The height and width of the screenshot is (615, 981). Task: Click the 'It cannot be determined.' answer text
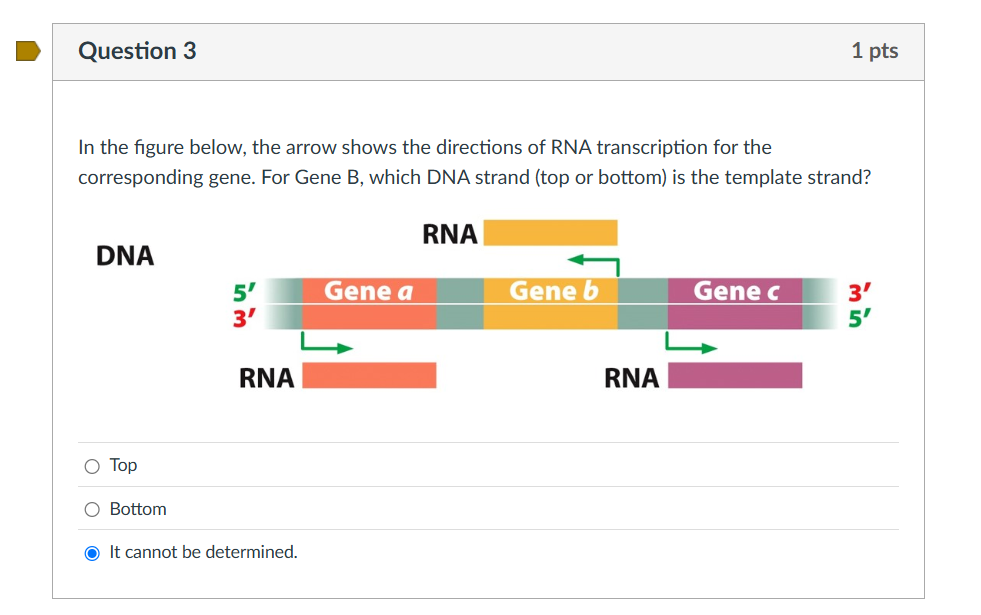[203, 552]
